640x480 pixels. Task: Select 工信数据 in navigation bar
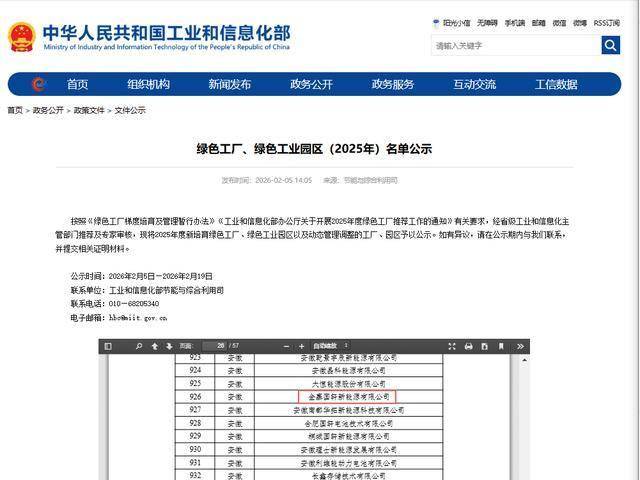click(556, 84)
